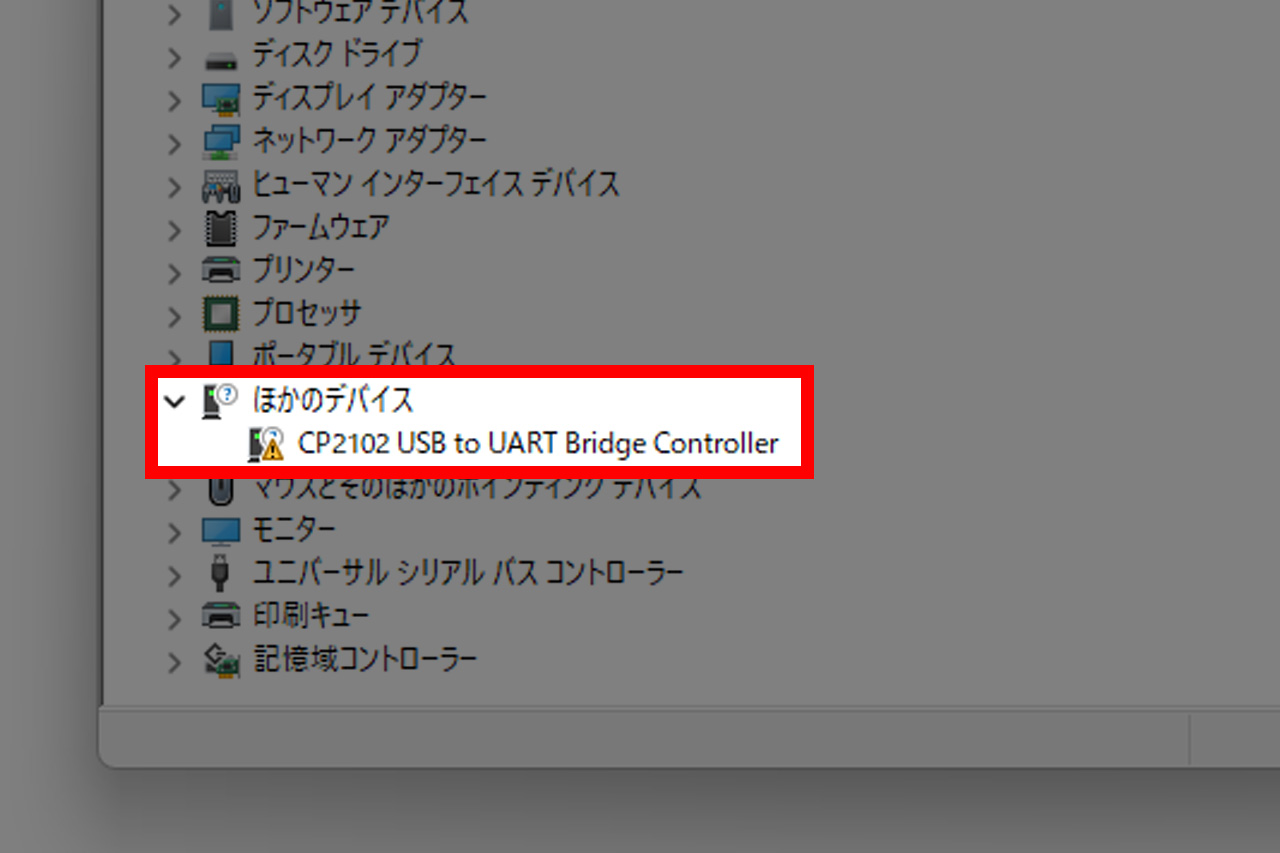Viewport: 1280px width, 853px height.
Task: Expand the プロセッサ category
Action: click(x=175, y=316)
